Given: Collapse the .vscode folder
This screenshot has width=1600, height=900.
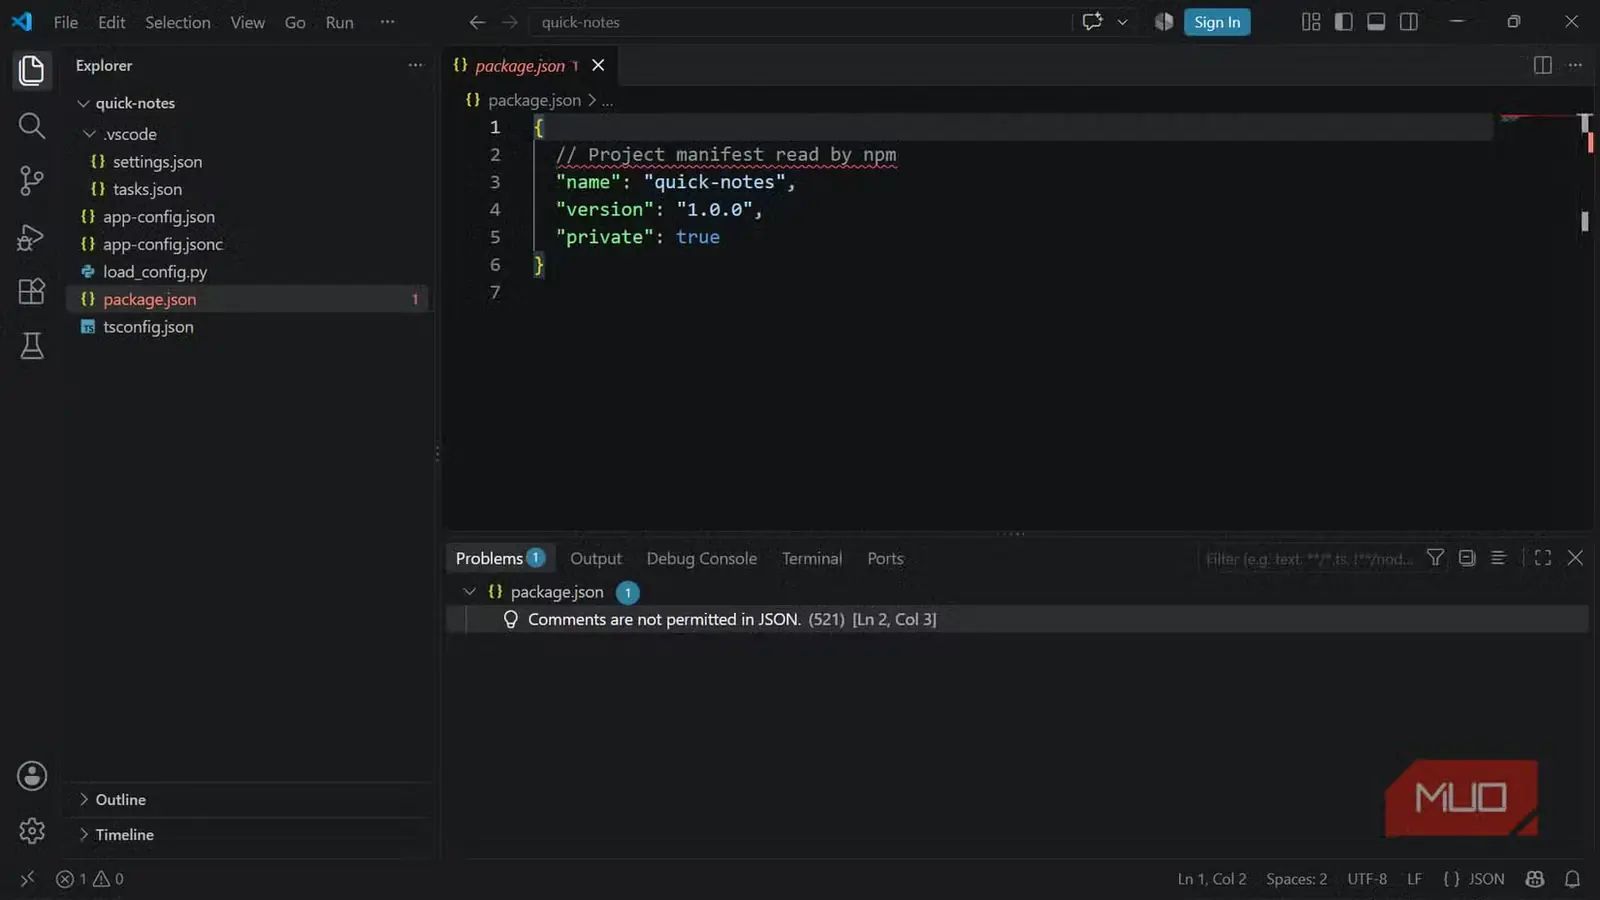Looking at the screenshot, I should point(90,134).
